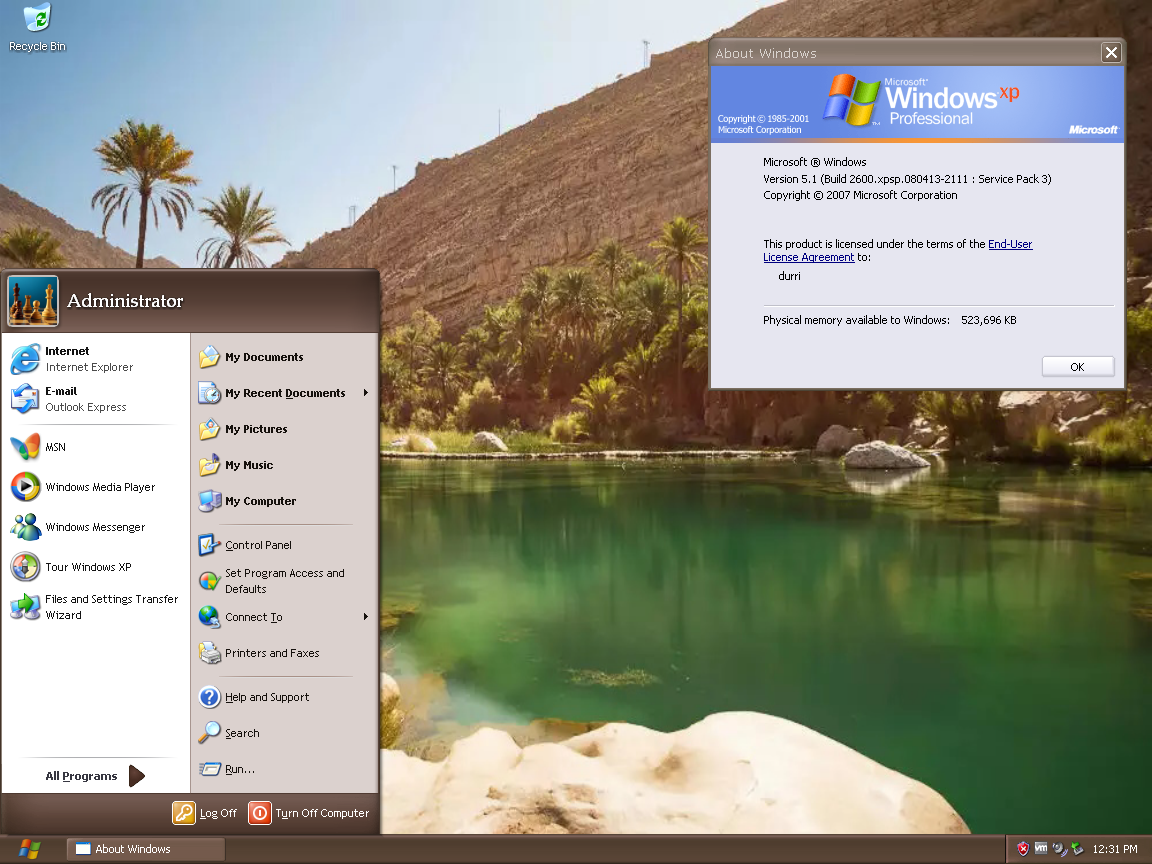This screenshot has width=1152, height=864.
Task: Open the volume speaker icon in tray
Action: [1057, 849]
